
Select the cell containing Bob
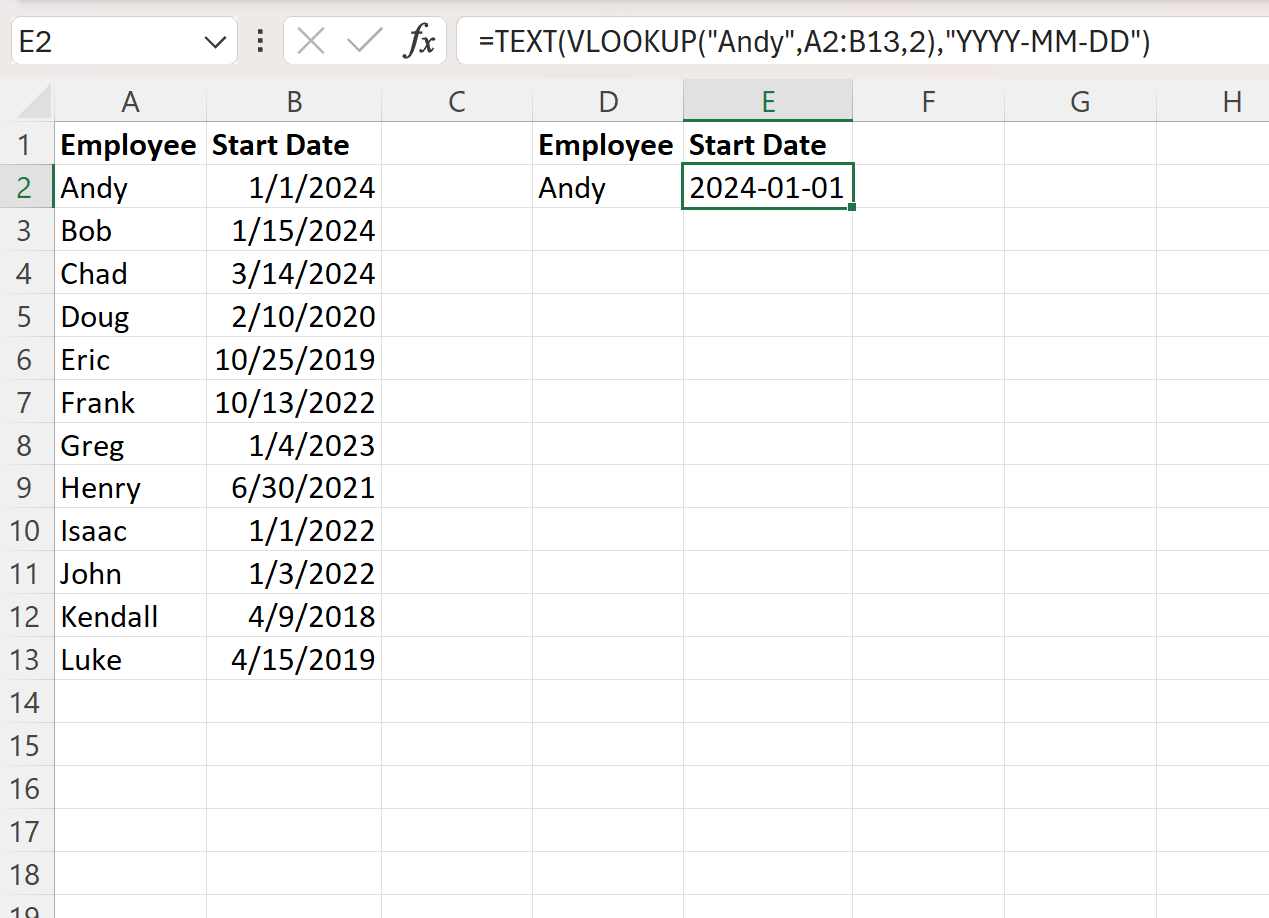tap(130, 231)
